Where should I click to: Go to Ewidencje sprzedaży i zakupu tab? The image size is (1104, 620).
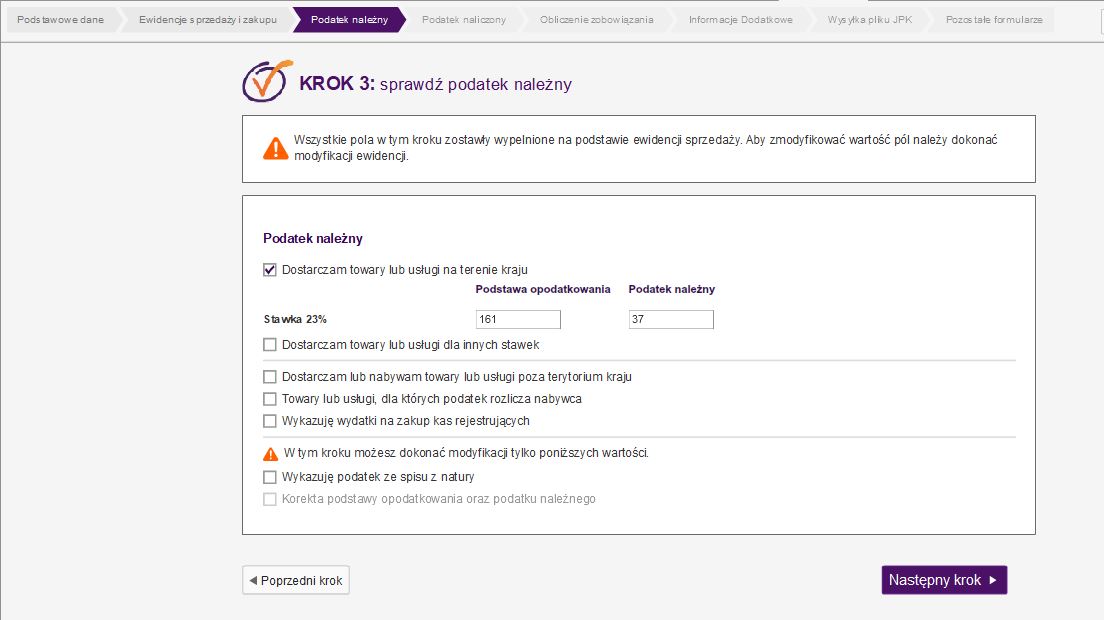tap(207, 20)
